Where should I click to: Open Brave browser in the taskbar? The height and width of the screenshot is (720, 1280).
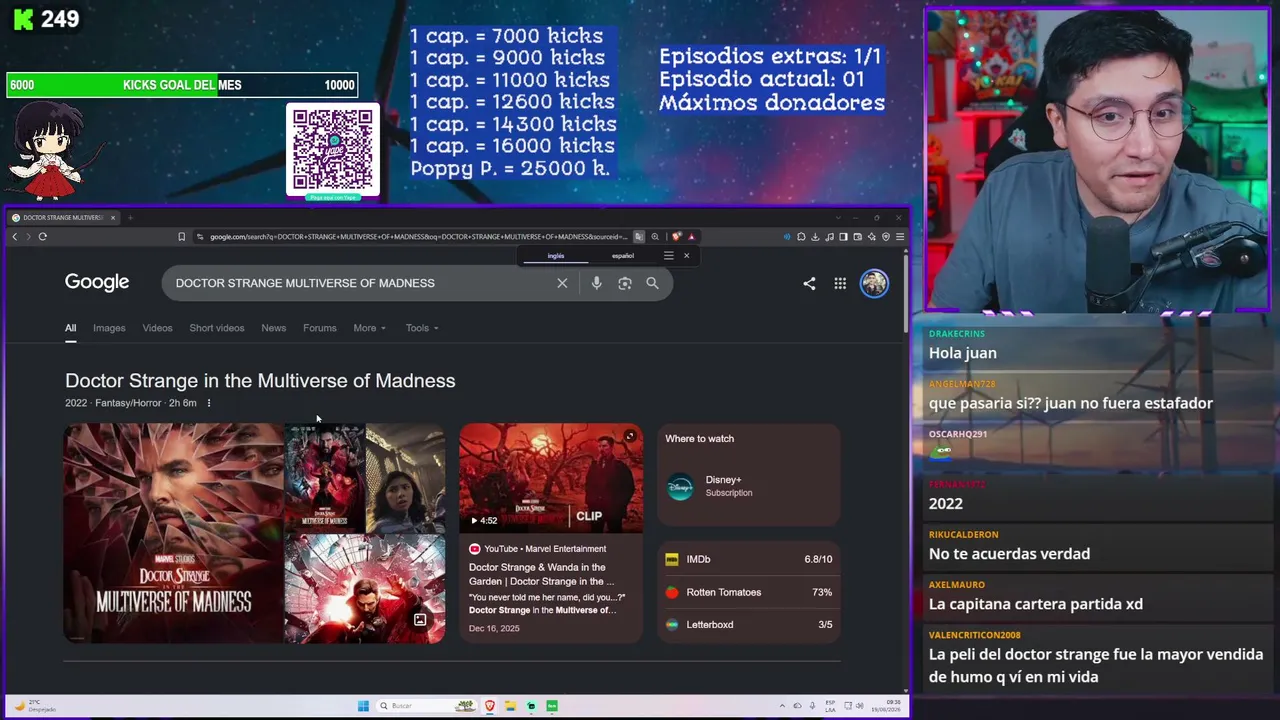pyautogui.click(x=490, y=706)
